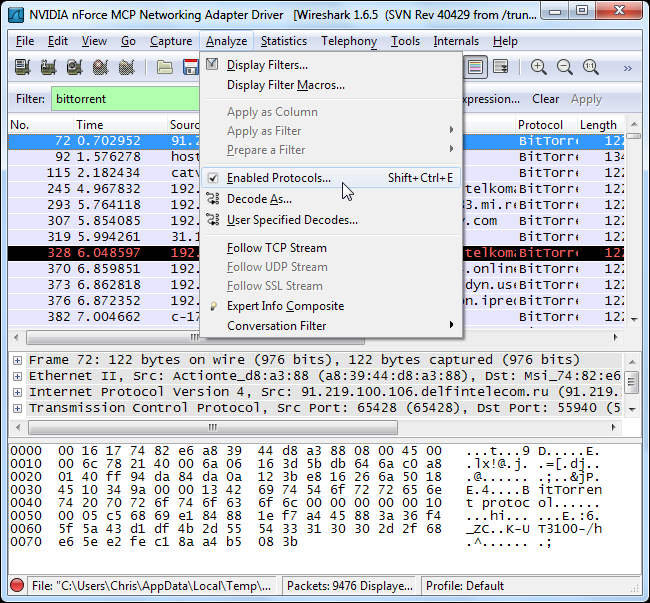Image resolution: width=650 pixels, height=603 pixels.
Task: Open the Help menu
Action: (505, 41)
